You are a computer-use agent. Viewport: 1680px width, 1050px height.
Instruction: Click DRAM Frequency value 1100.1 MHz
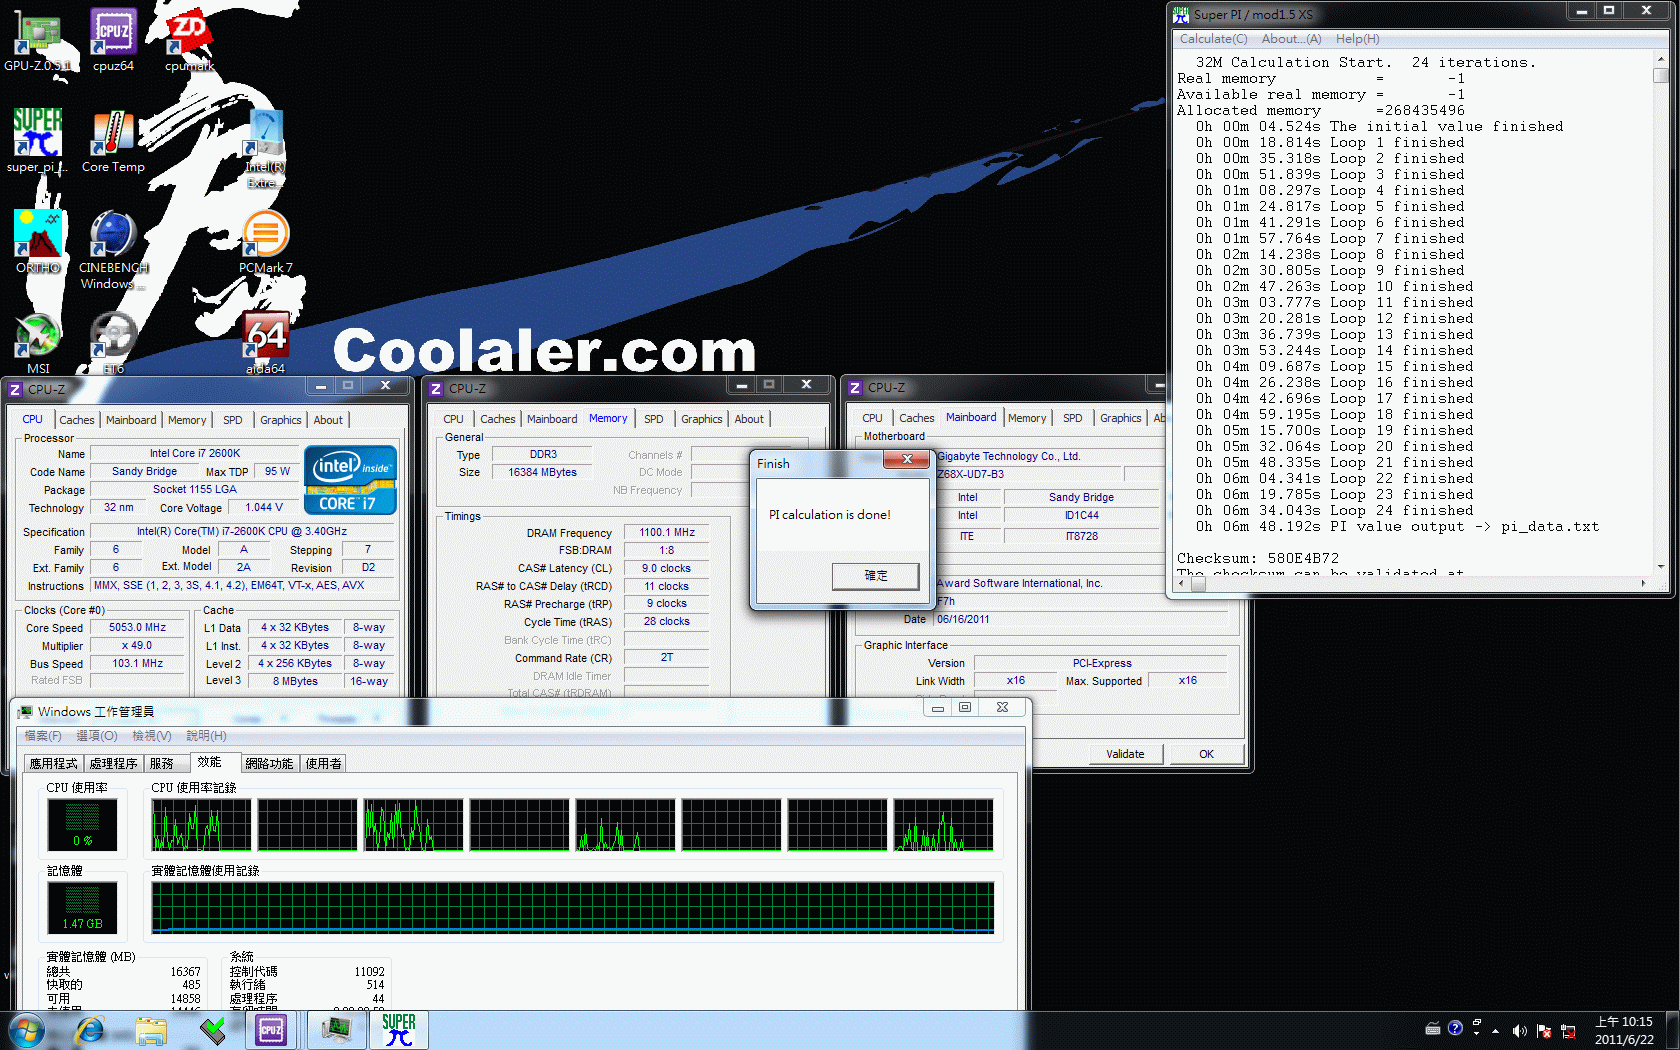click(667, 533)
